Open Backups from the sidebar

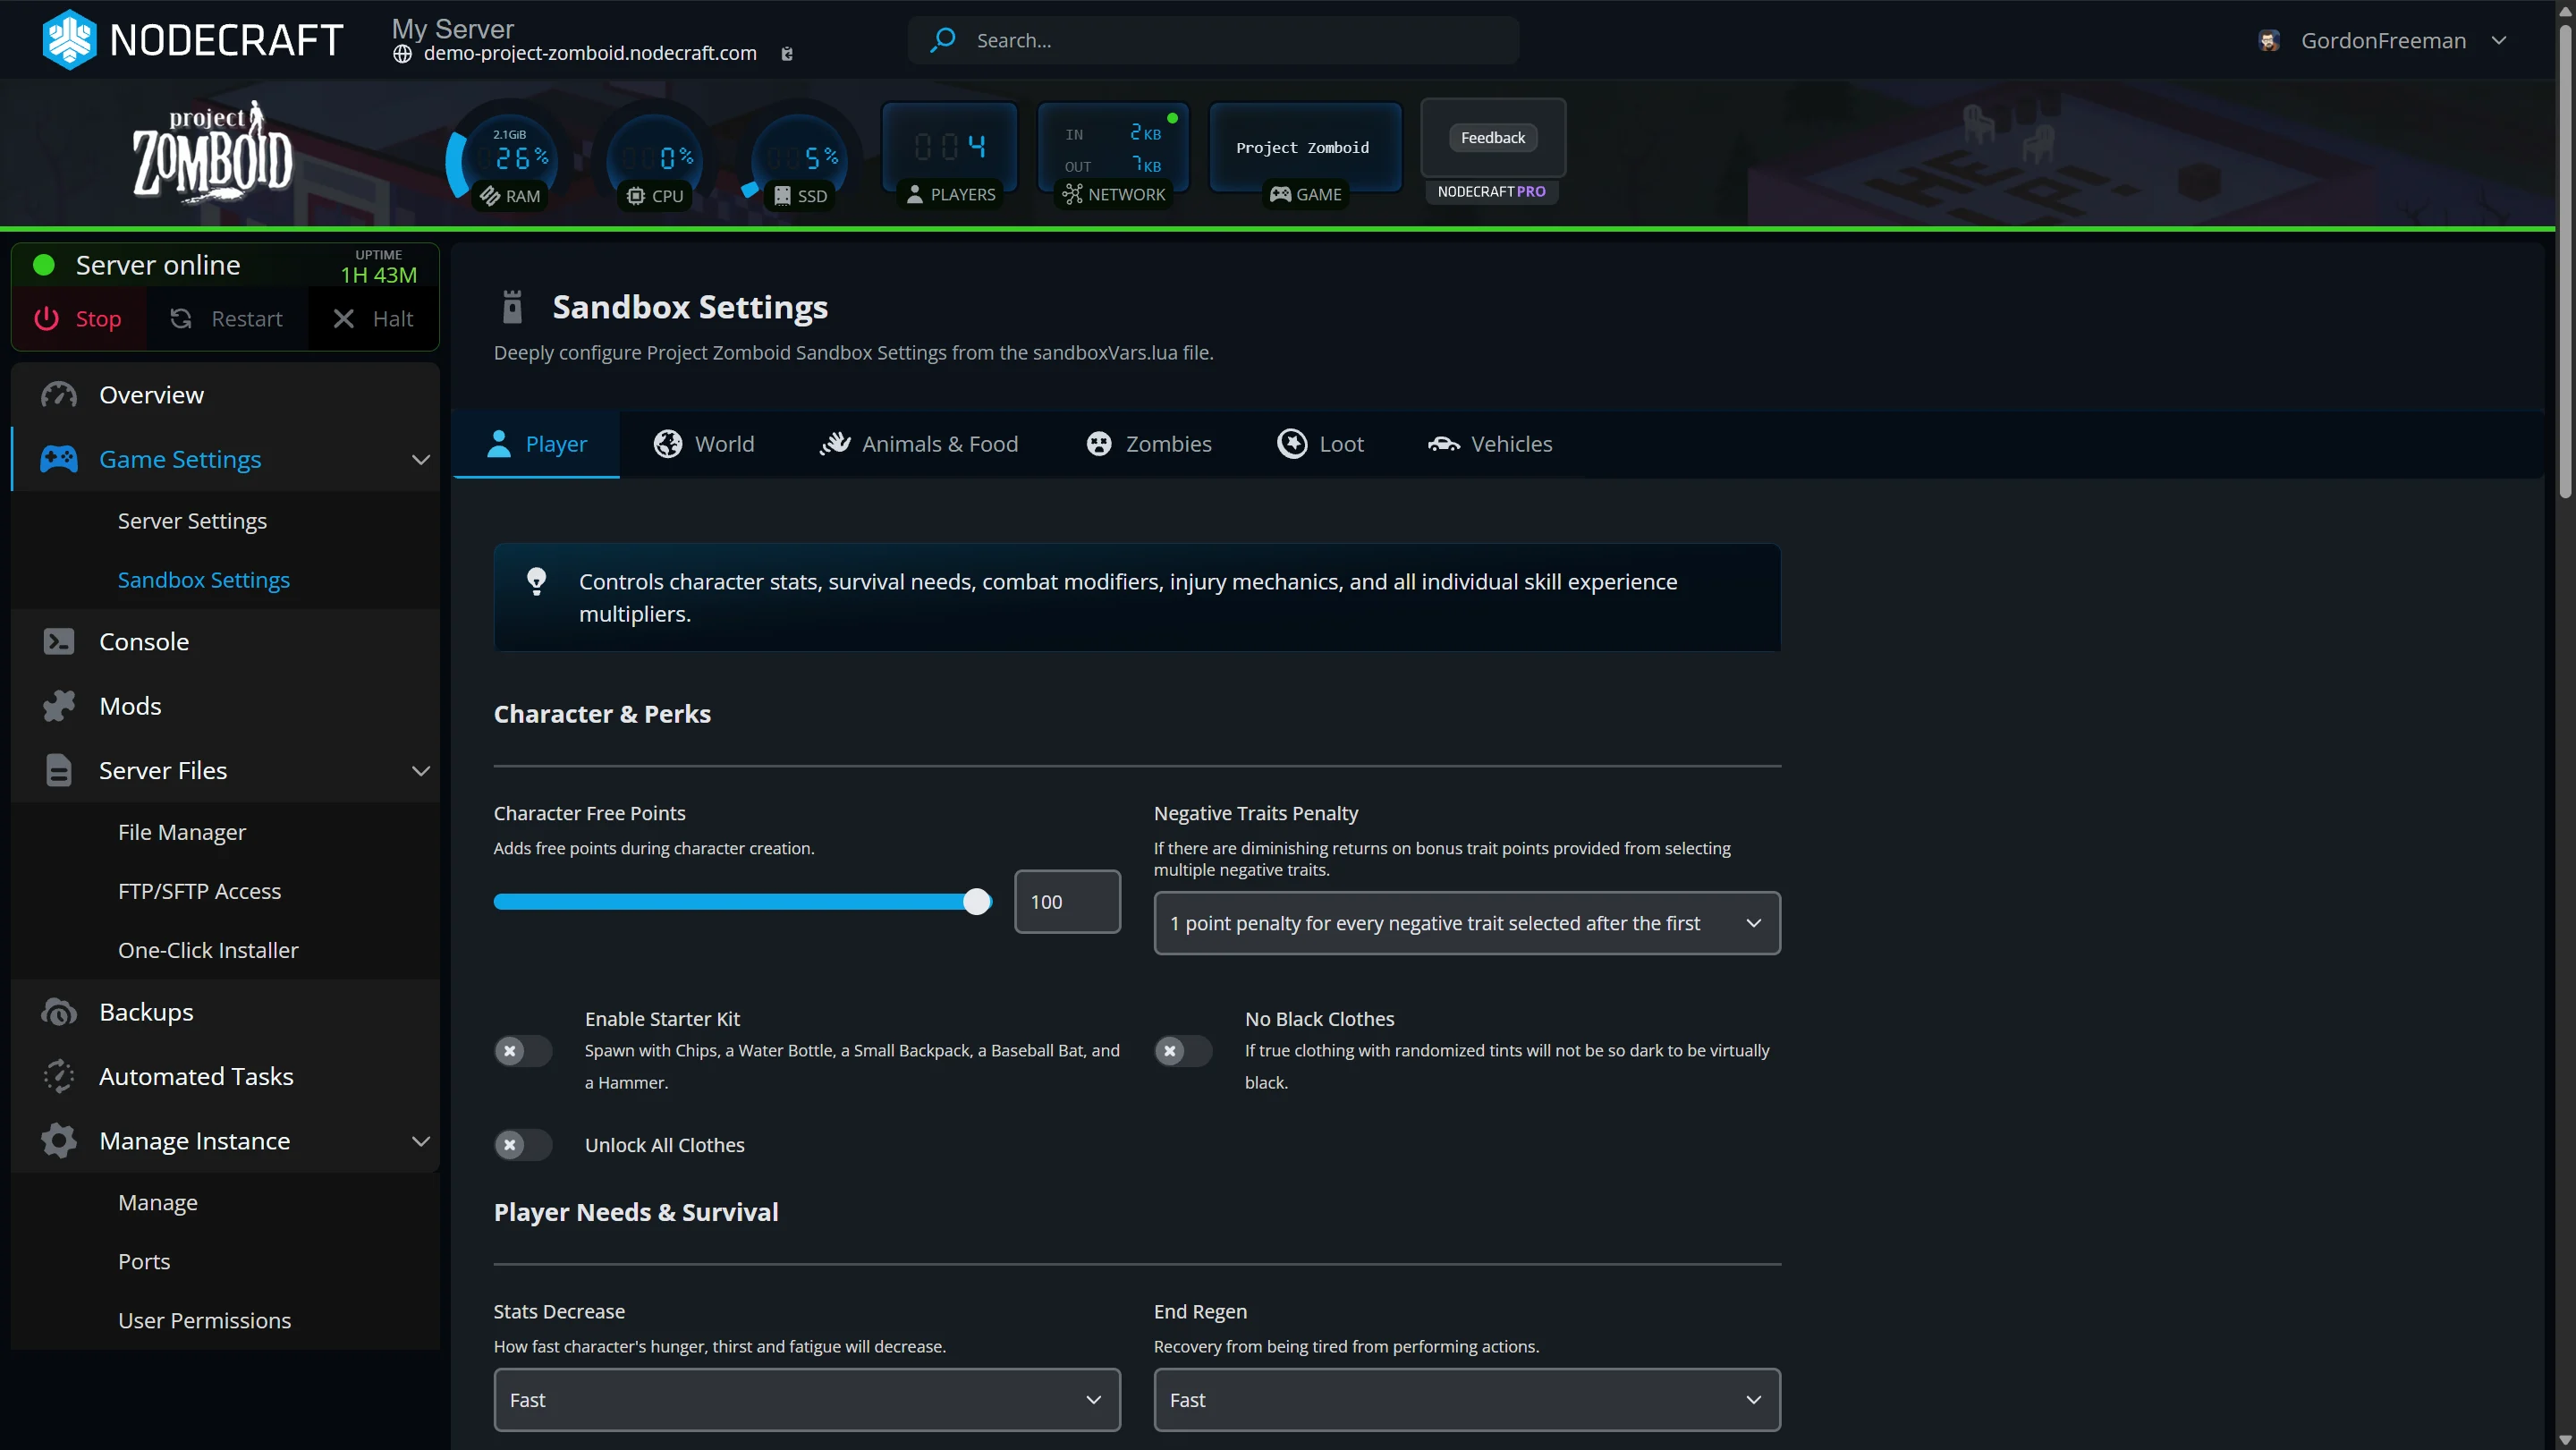pos(225,1012)
